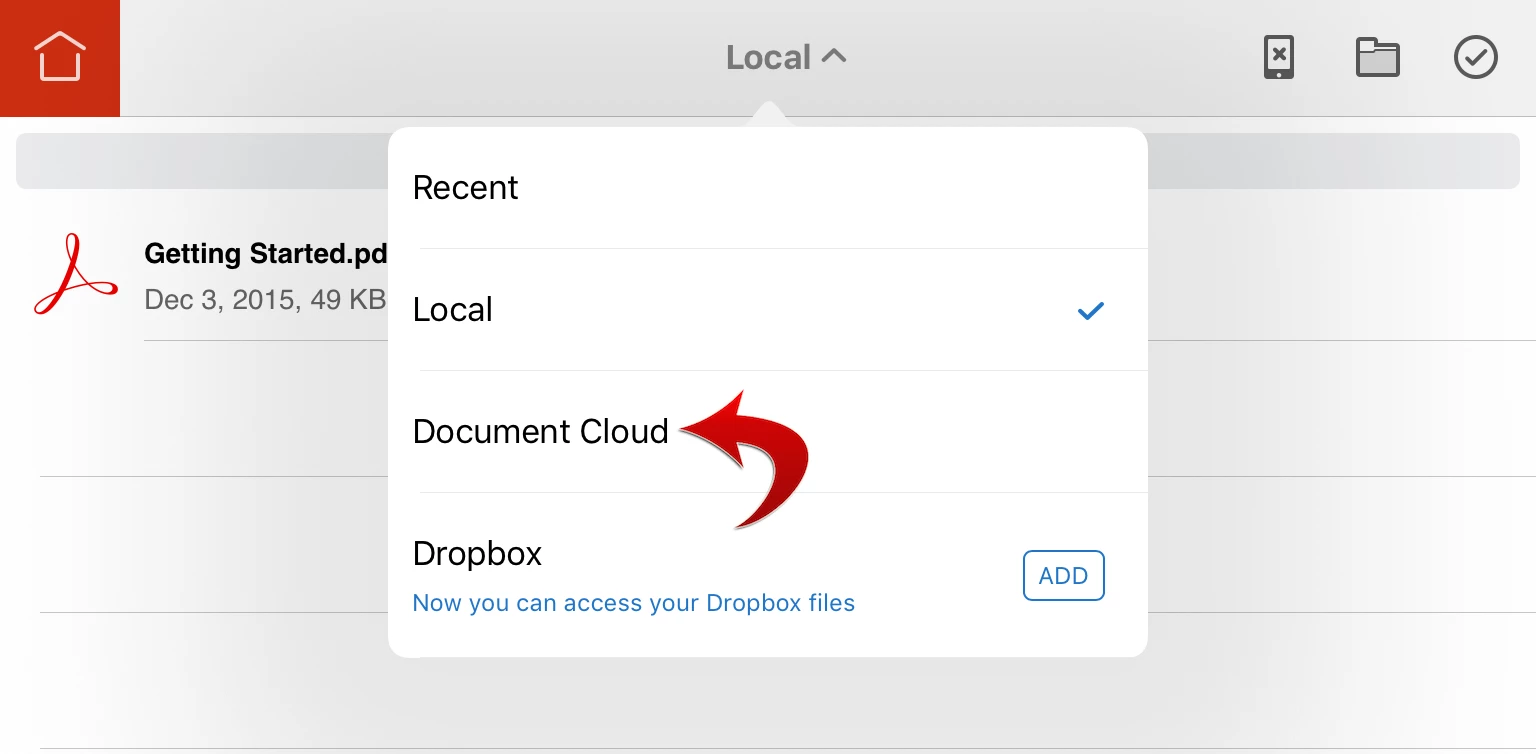The height and width of the screenshot is (754, 1536).
Task: Tap the red Home icon
Action: click(x=60, y=58)
